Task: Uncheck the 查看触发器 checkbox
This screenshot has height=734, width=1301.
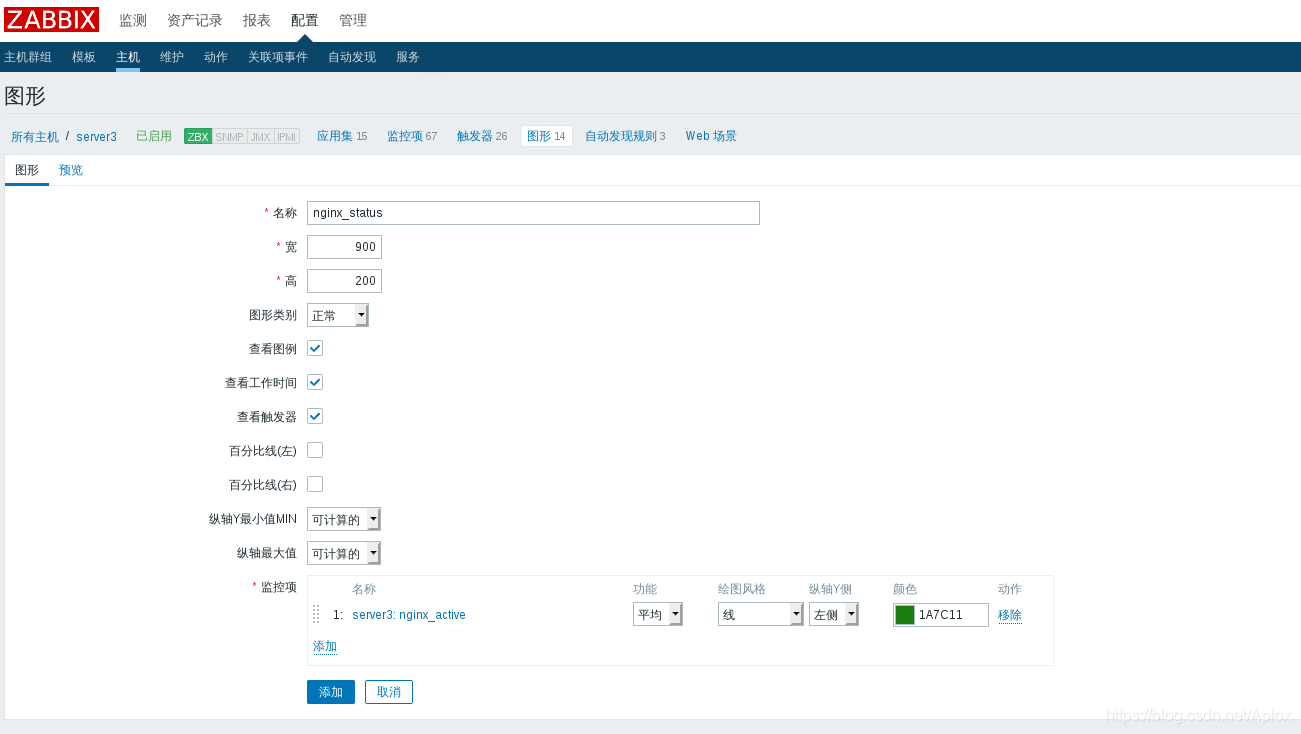Action: 314,416
